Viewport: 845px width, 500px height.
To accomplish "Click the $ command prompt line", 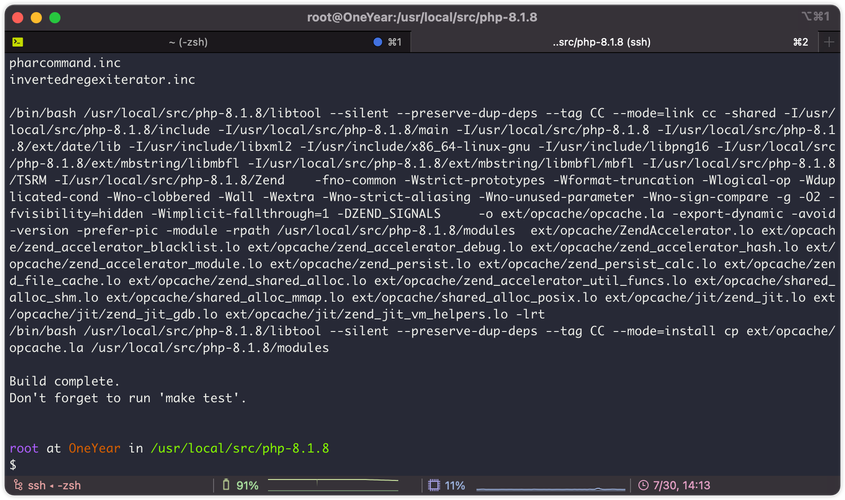I will click(13, 464).
